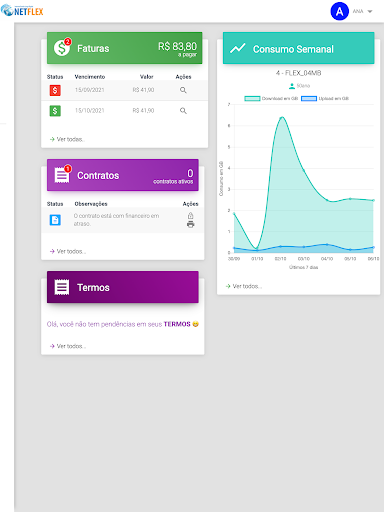
Task: Click the Contratos document icon
Action: pyautogui.click(x=62, y=175)
